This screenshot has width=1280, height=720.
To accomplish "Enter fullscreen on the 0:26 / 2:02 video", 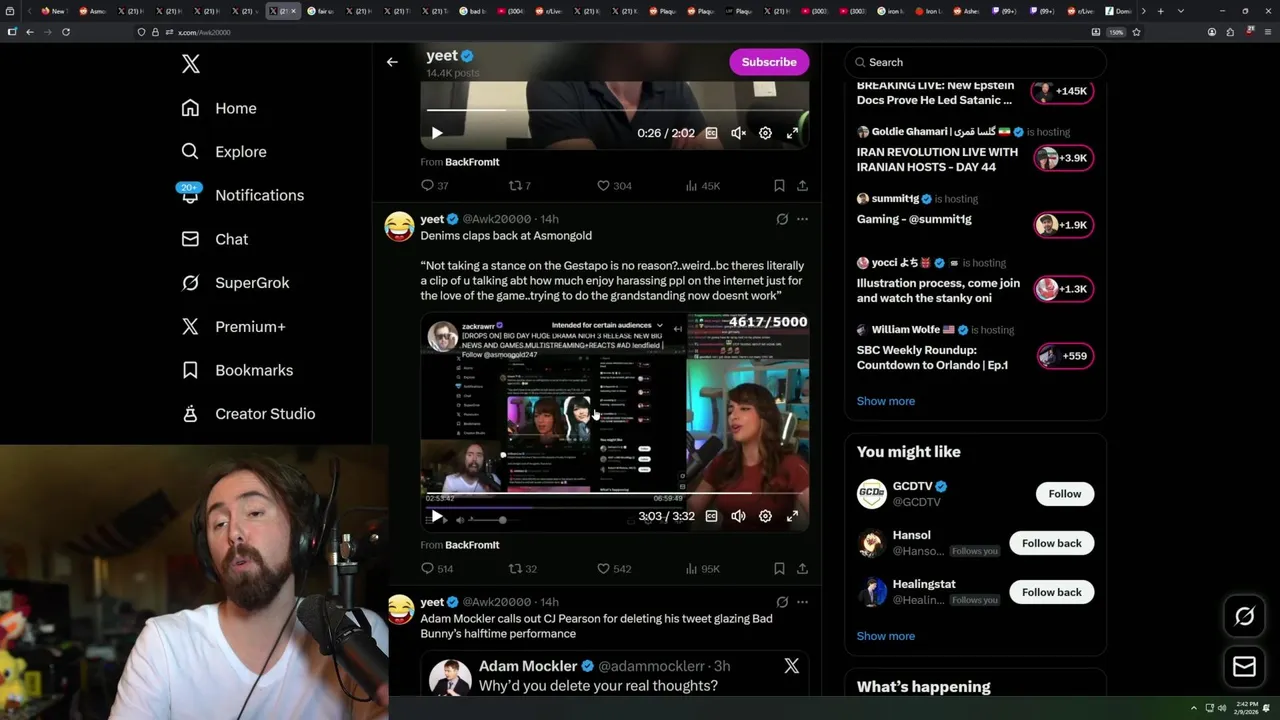I will click(x=792, y=133).
